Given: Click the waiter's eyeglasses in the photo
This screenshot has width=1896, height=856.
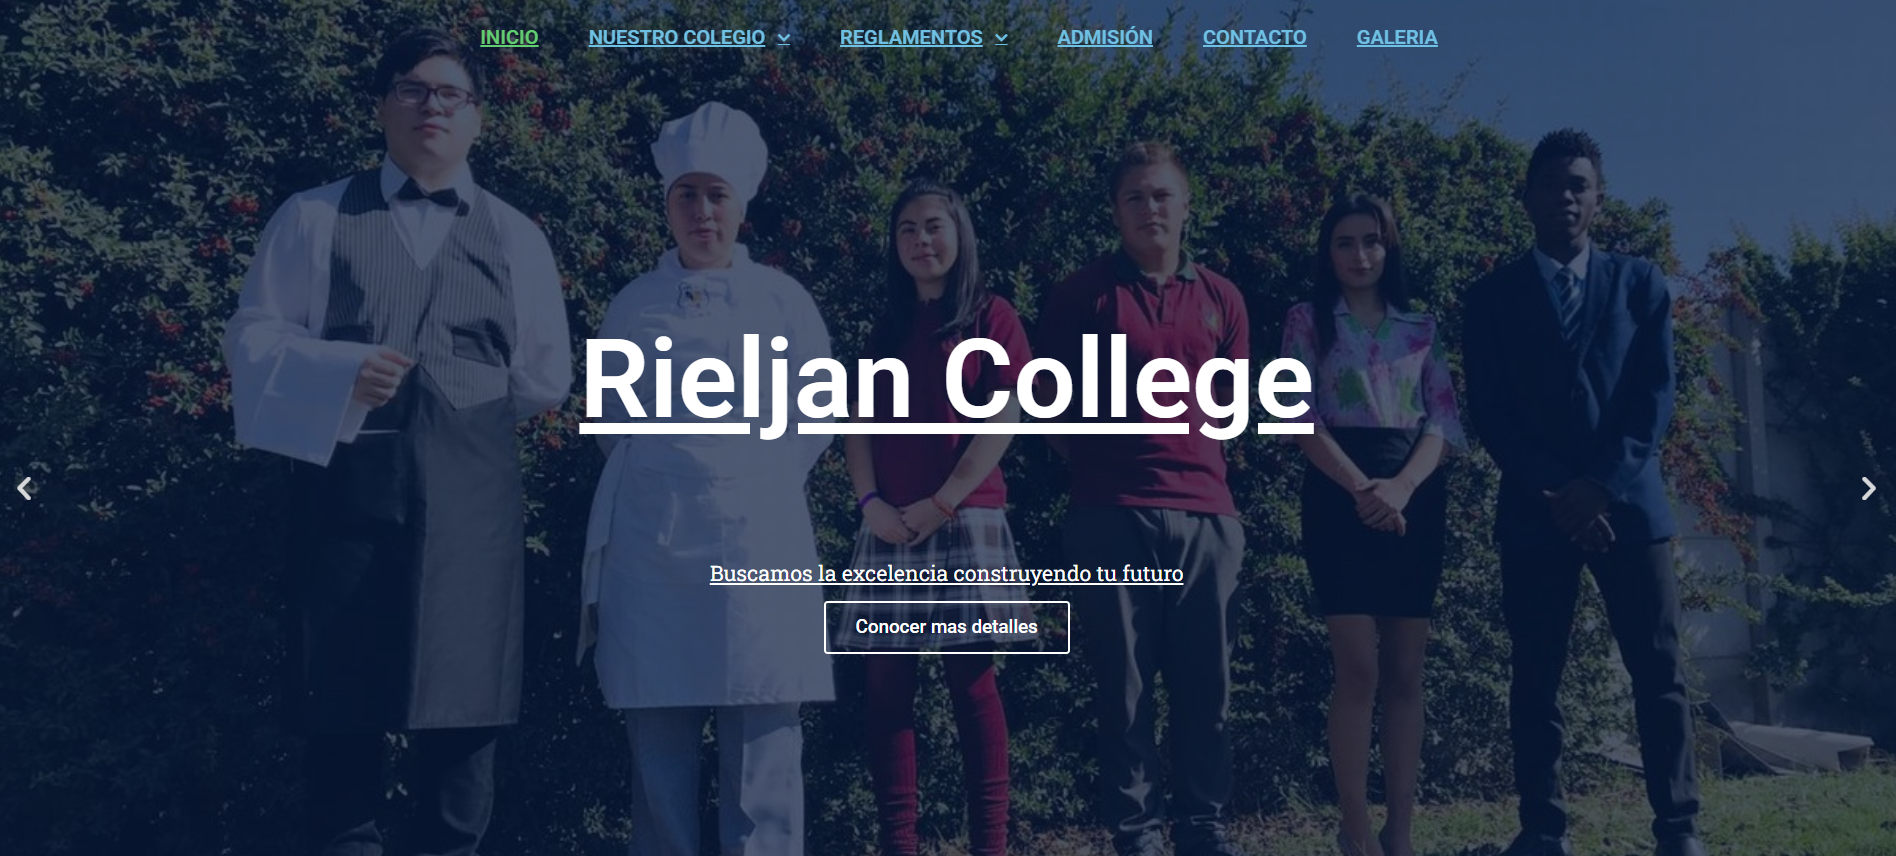Looking at the screenshot, I should (x=432, y=96).
